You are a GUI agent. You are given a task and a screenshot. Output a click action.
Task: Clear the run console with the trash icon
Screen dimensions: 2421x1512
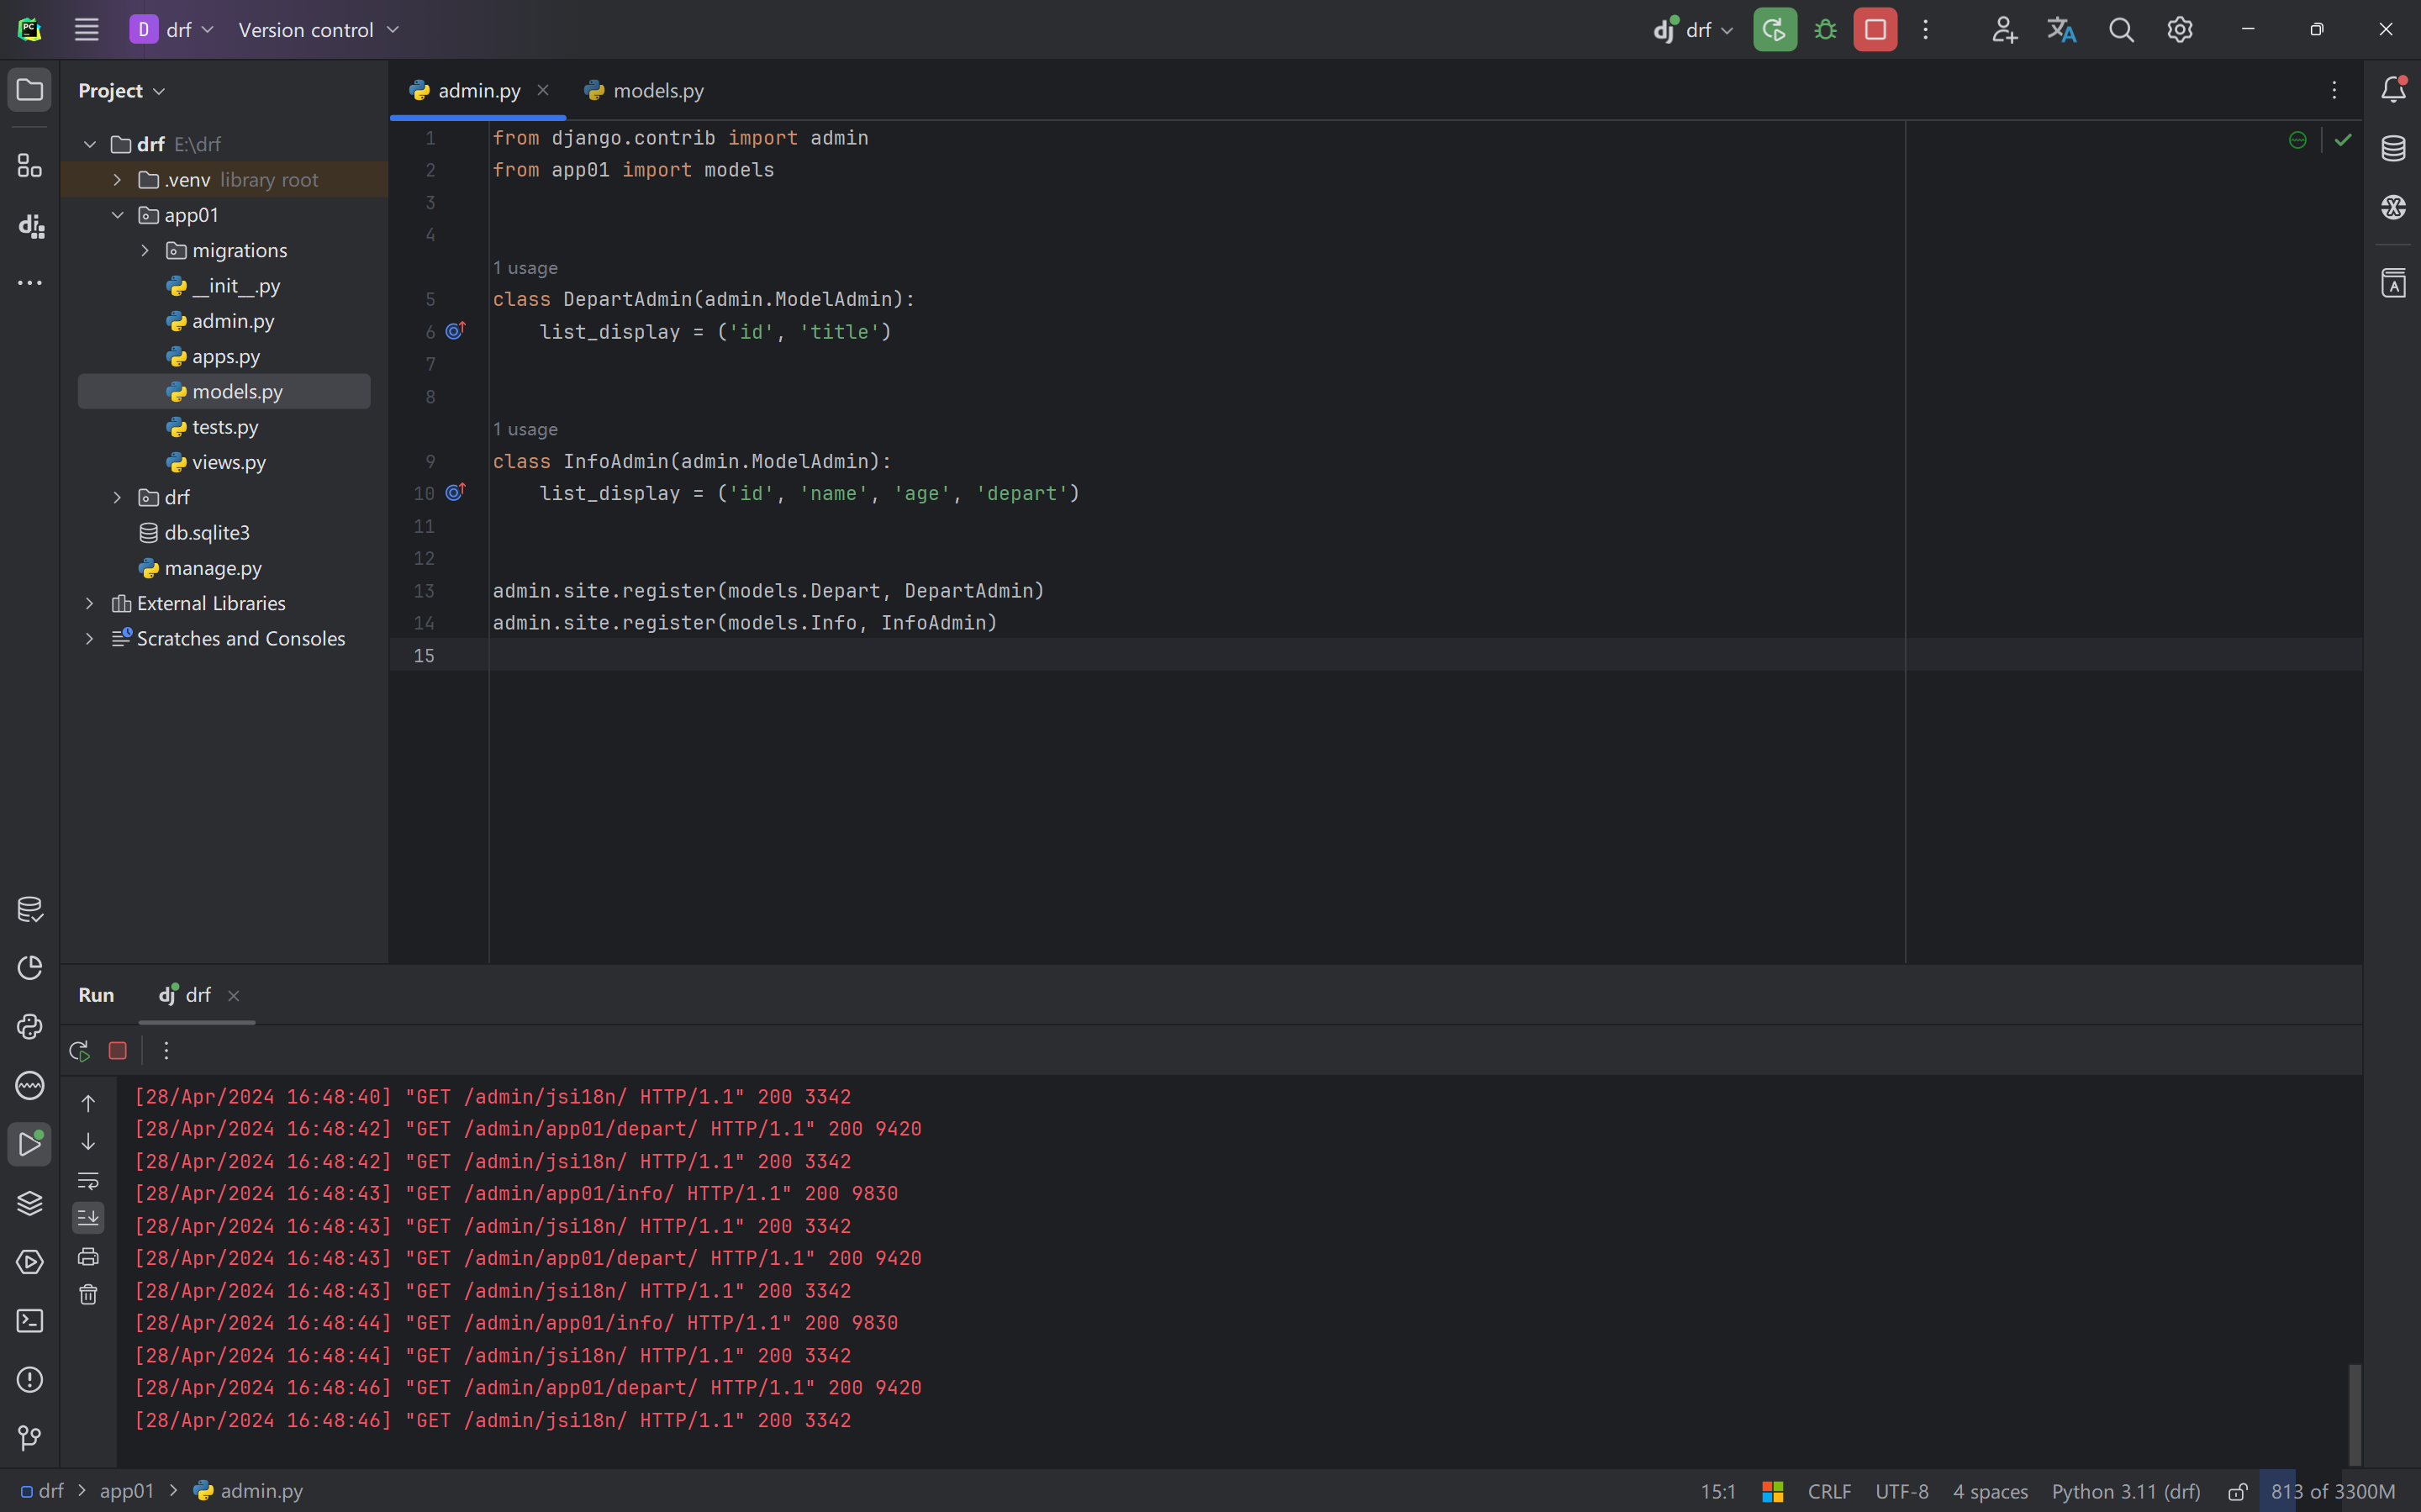[88, 1295]
